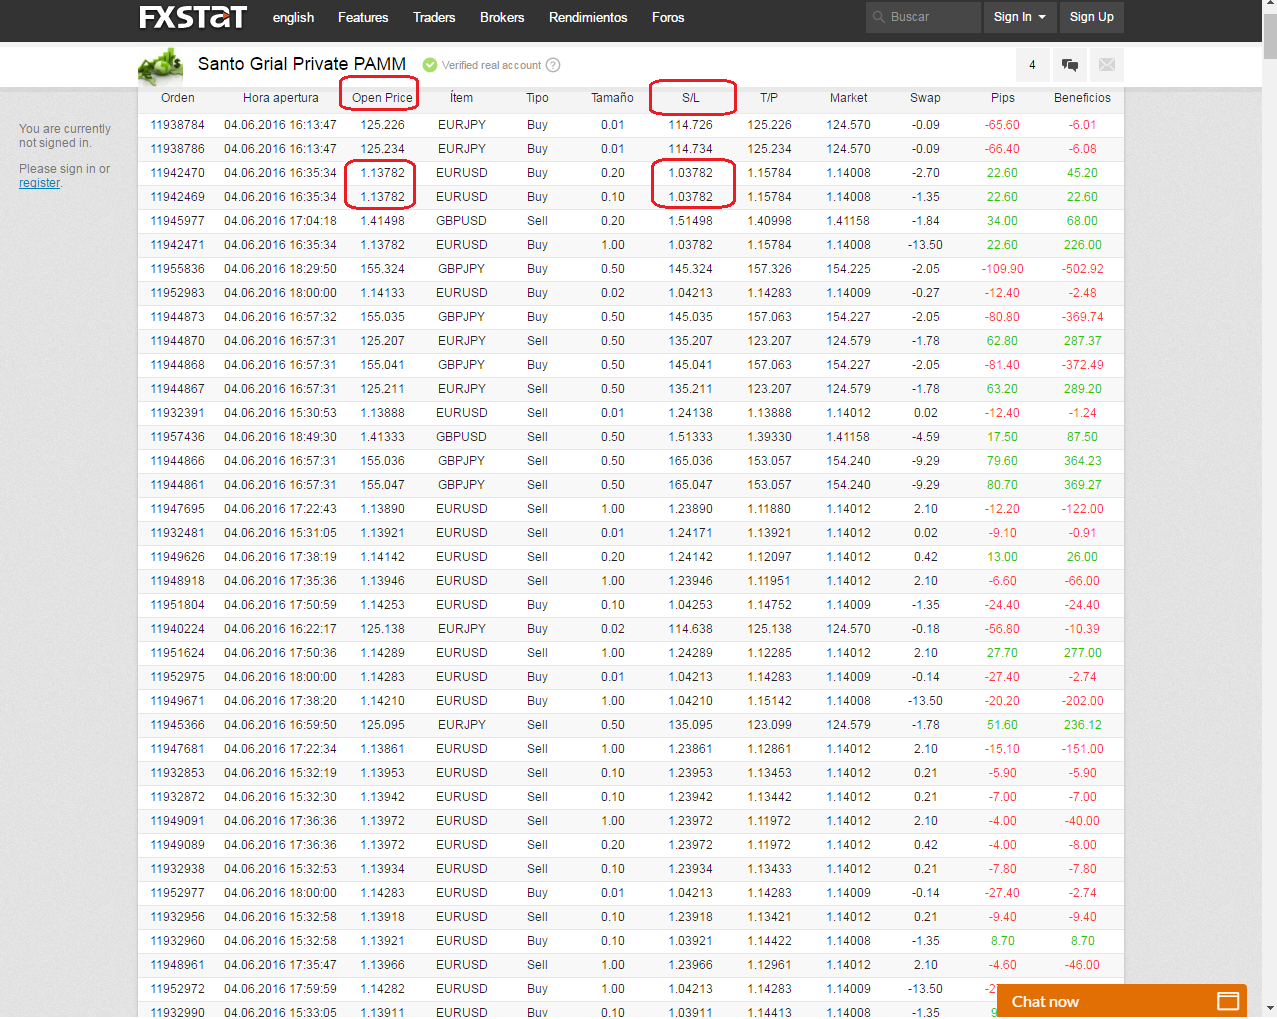Click Swap value -4.59
The image size is (1277, 1019).
tap(926, 437)
